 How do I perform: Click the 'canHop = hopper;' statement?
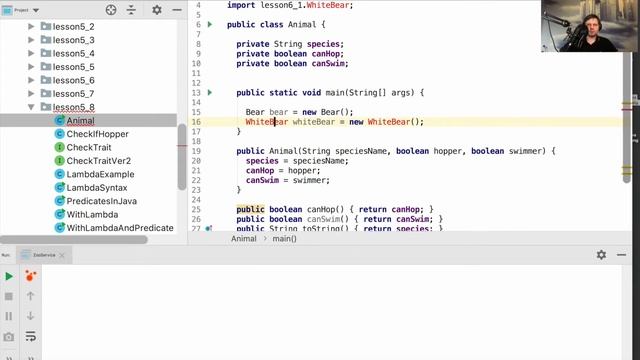coord(283,171)
